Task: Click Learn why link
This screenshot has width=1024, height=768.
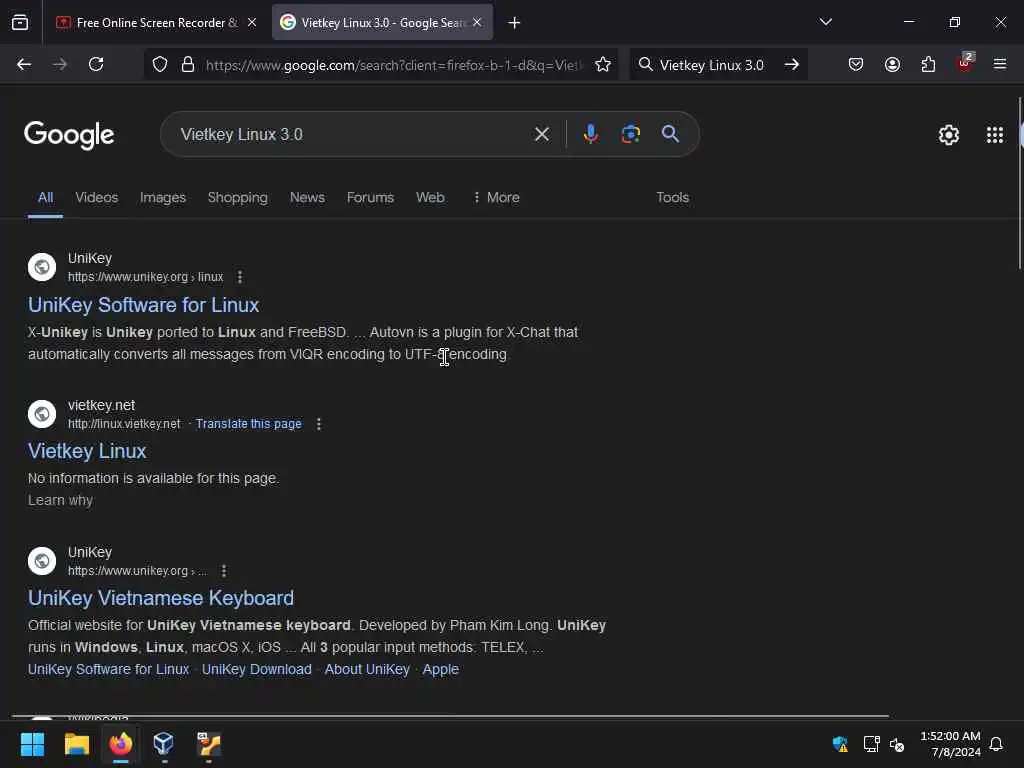Action: (x=60, y=500)
